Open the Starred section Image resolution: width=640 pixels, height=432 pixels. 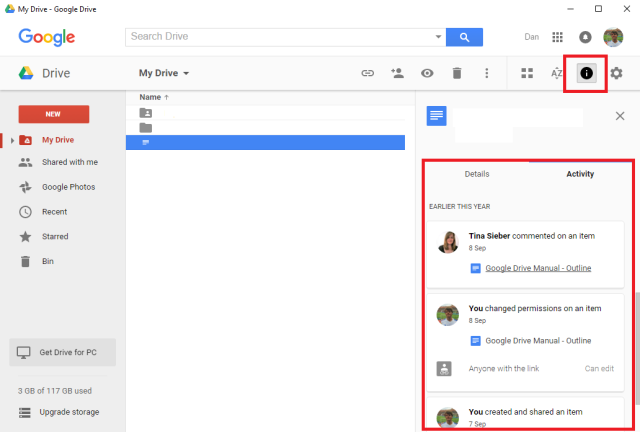coord(55,236)
